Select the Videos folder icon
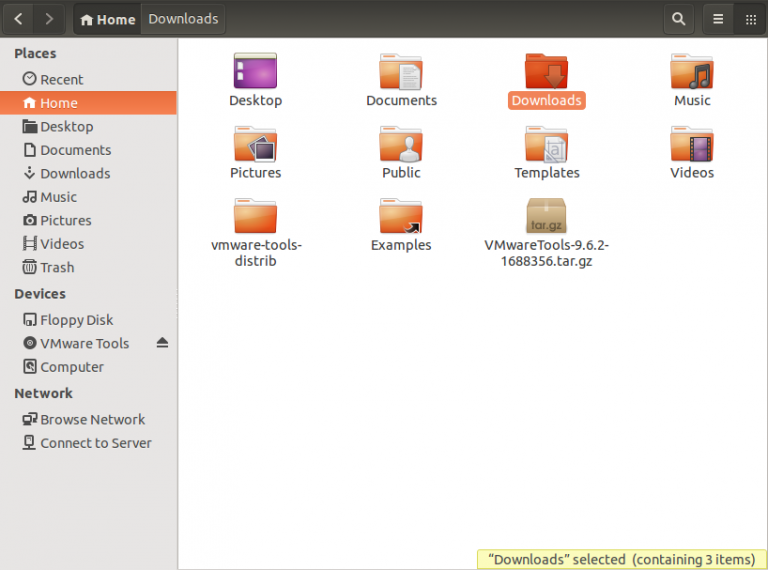Screen dimensions: 768x570 692,145
